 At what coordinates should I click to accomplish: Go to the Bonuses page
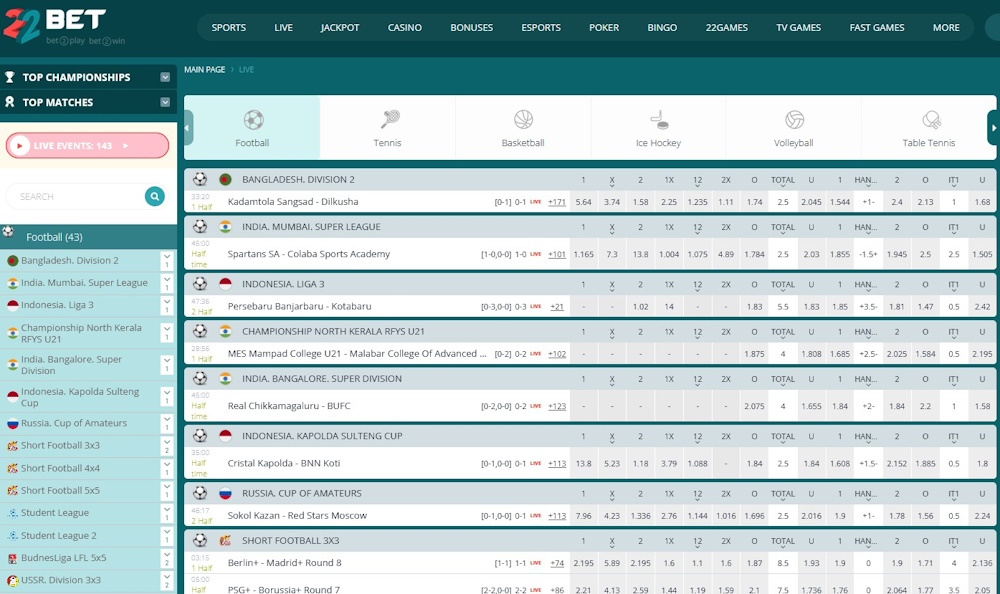pyautogui.click(x=471, y=27)
